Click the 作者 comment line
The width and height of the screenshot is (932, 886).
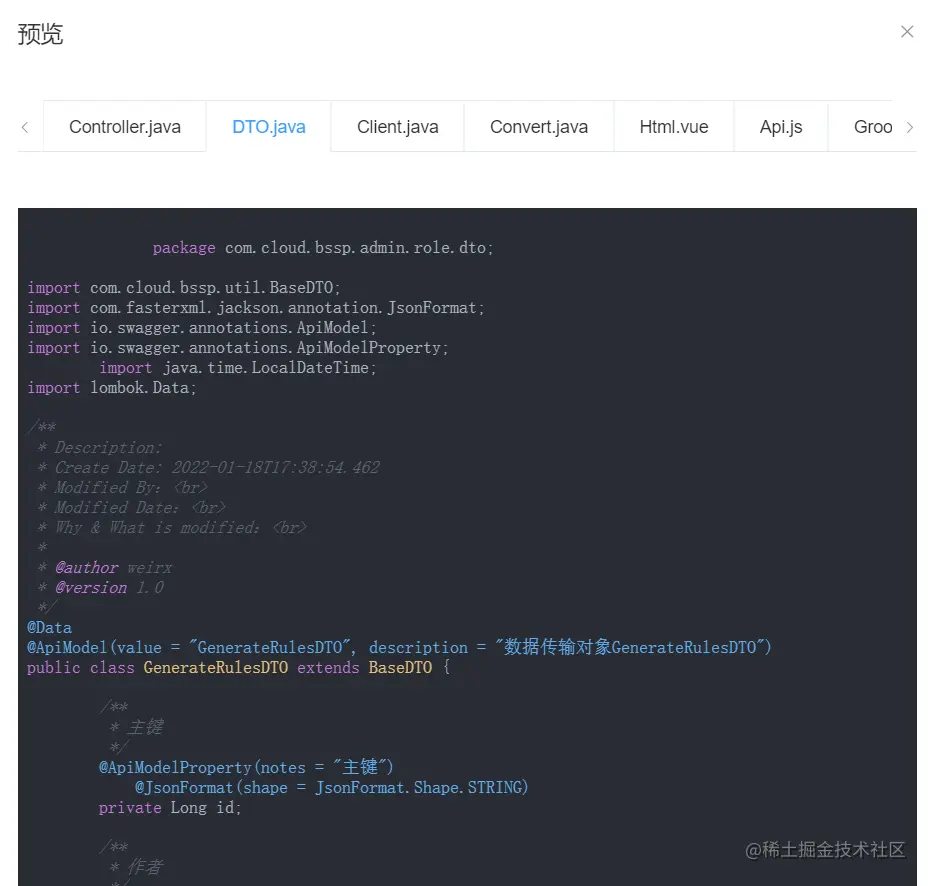[136, 867]
